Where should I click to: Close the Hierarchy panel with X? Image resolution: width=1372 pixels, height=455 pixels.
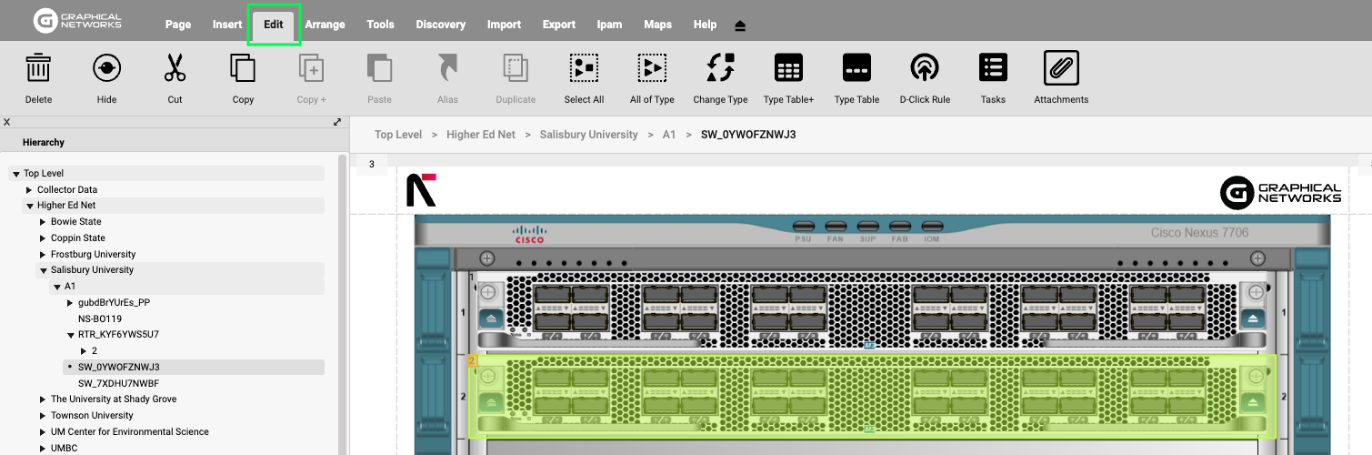pos(7,122)
